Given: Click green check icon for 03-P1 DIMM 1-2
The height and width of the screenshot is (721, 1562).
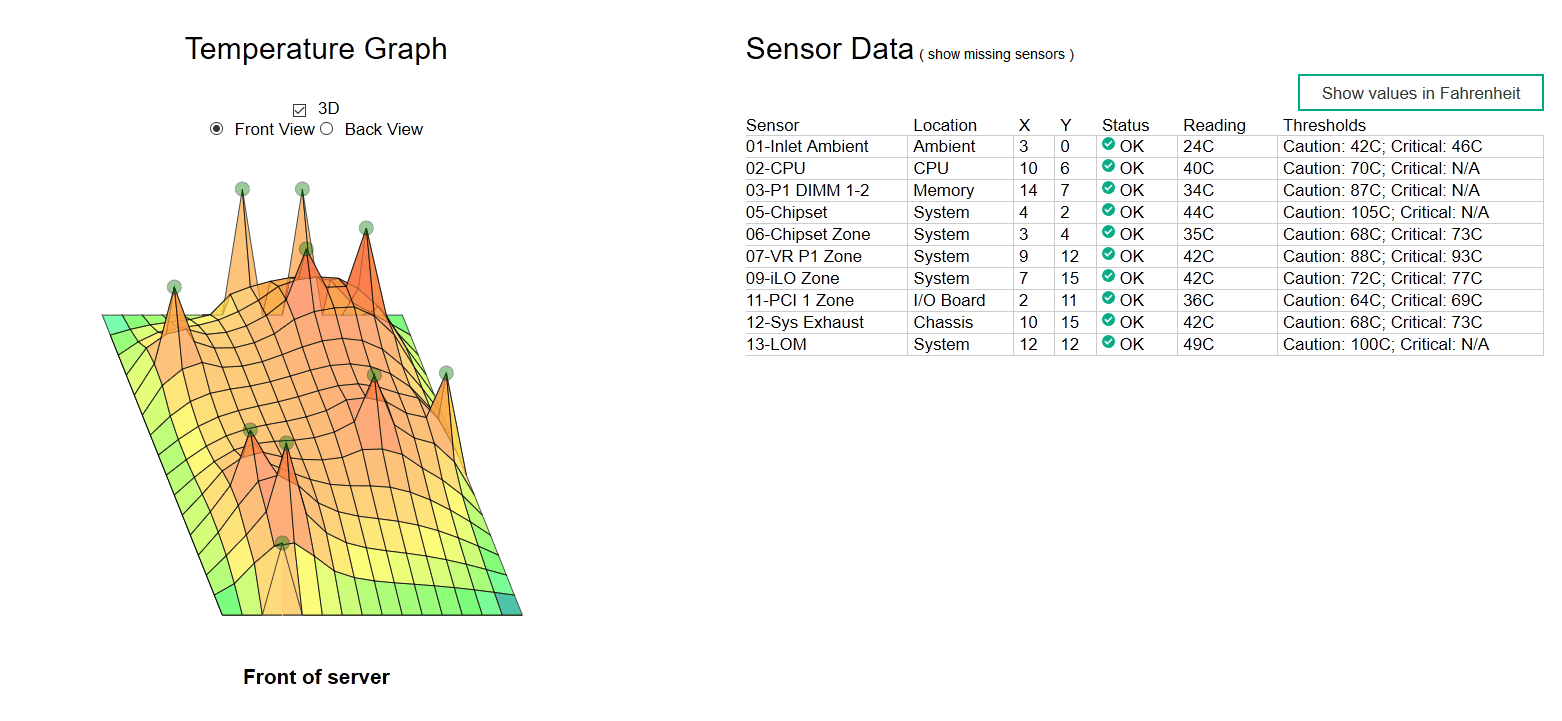Looking at the screenshot, I should click(x=1108, y=189).
